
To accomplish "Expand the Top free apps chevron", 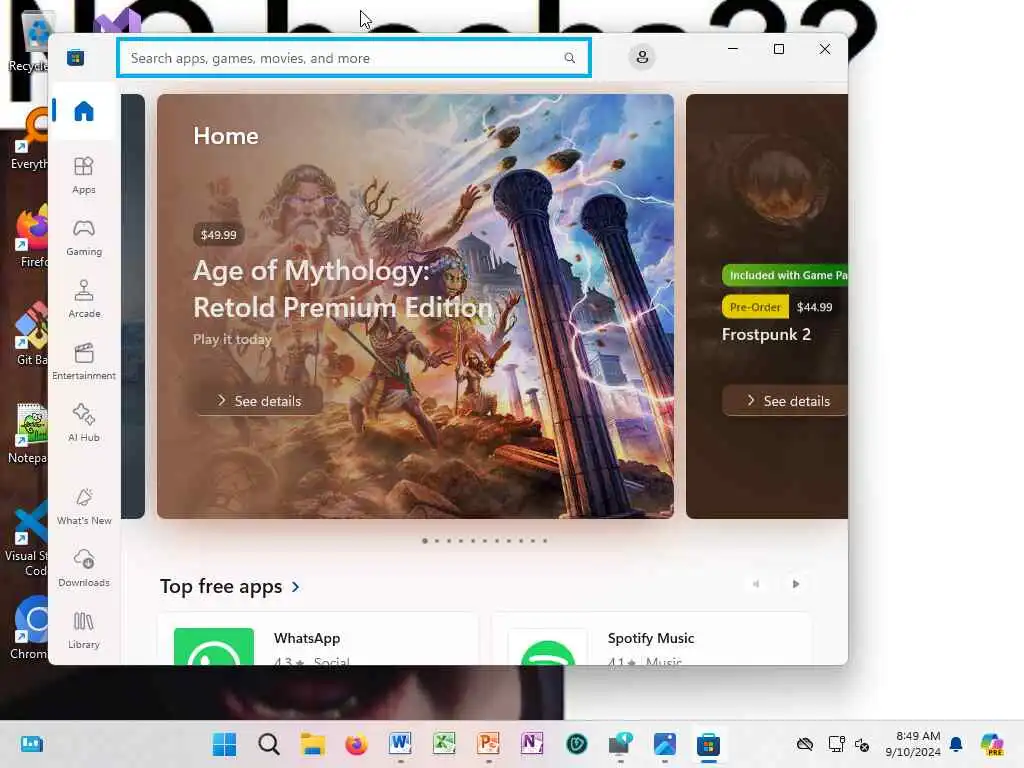I will point(296,586).
